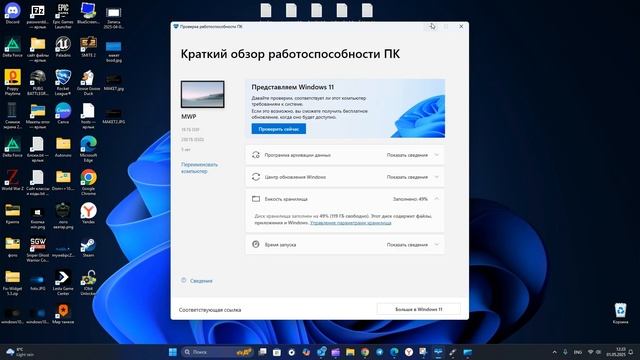The height and width of the screenshot is (360, 640).
Task: Click 'Показать сведения' in startup time row
Action: (x=407, y=245)
